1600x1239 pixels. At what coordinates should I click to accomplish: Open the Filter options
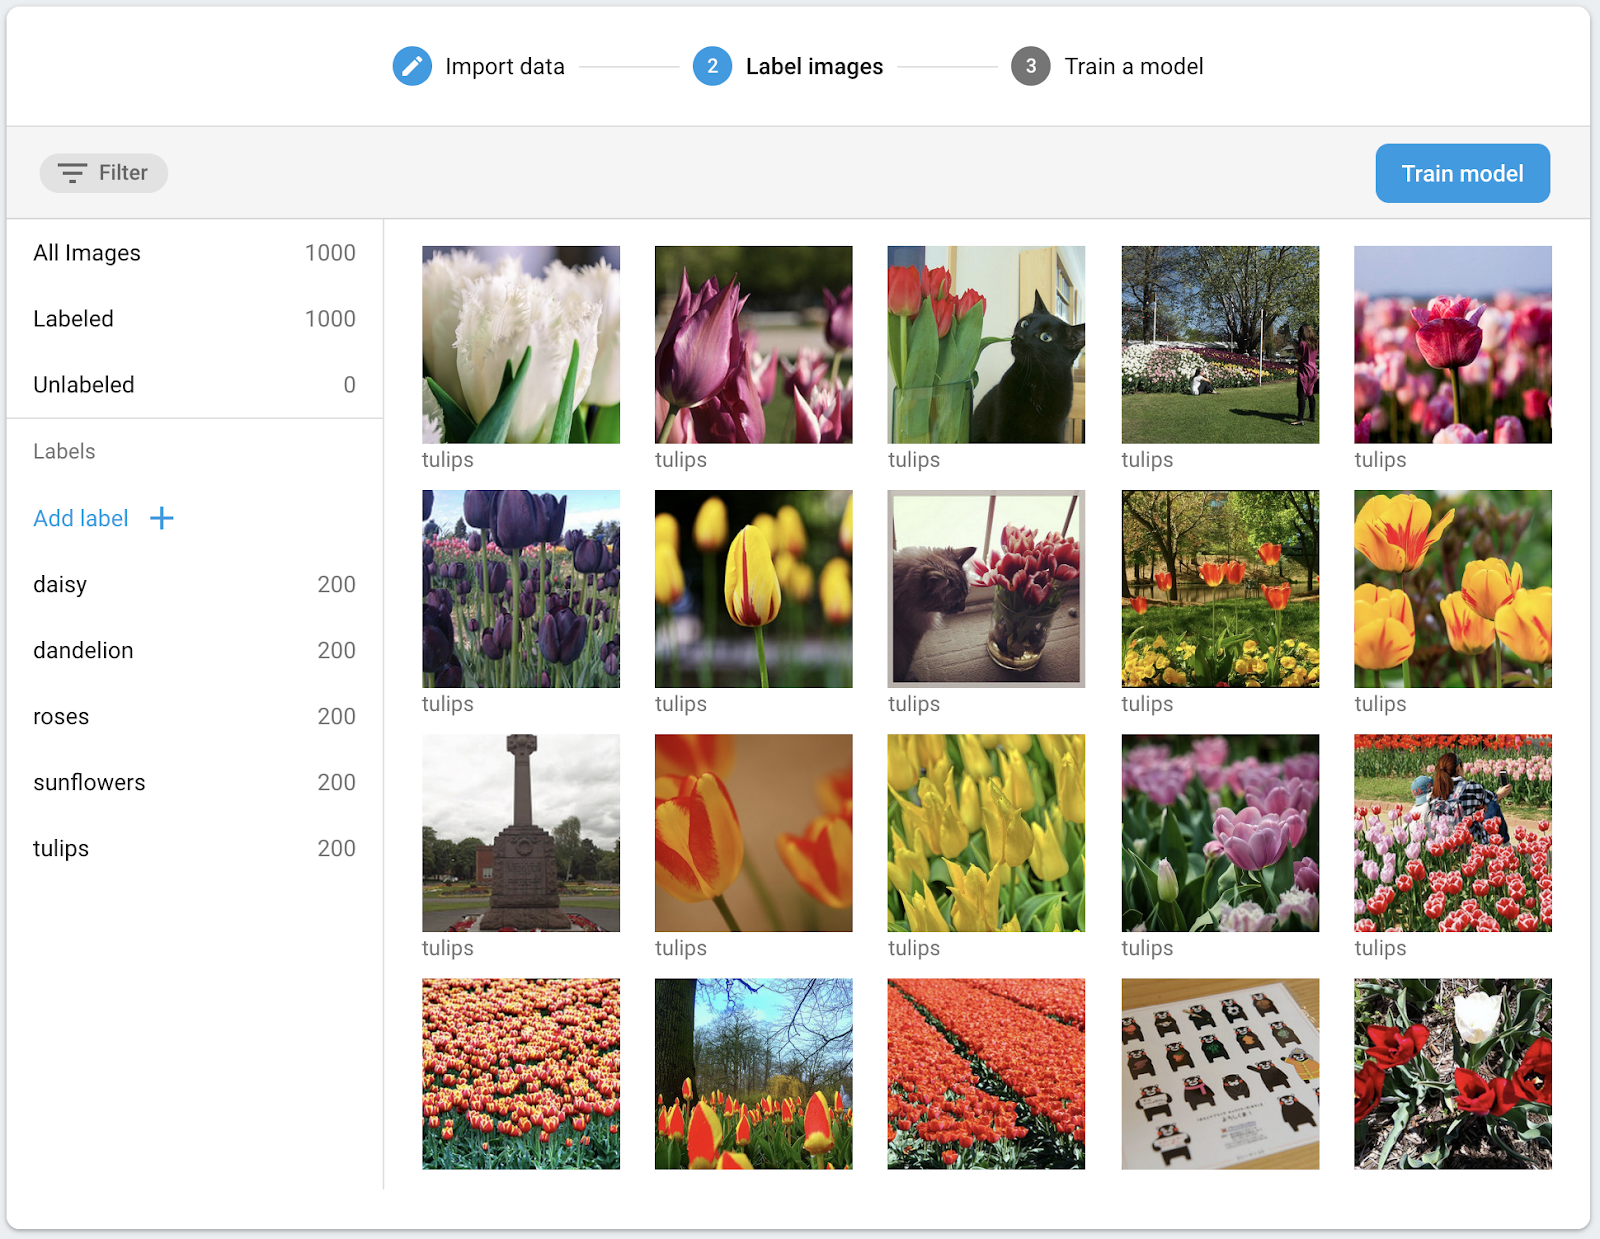point(104,173)
